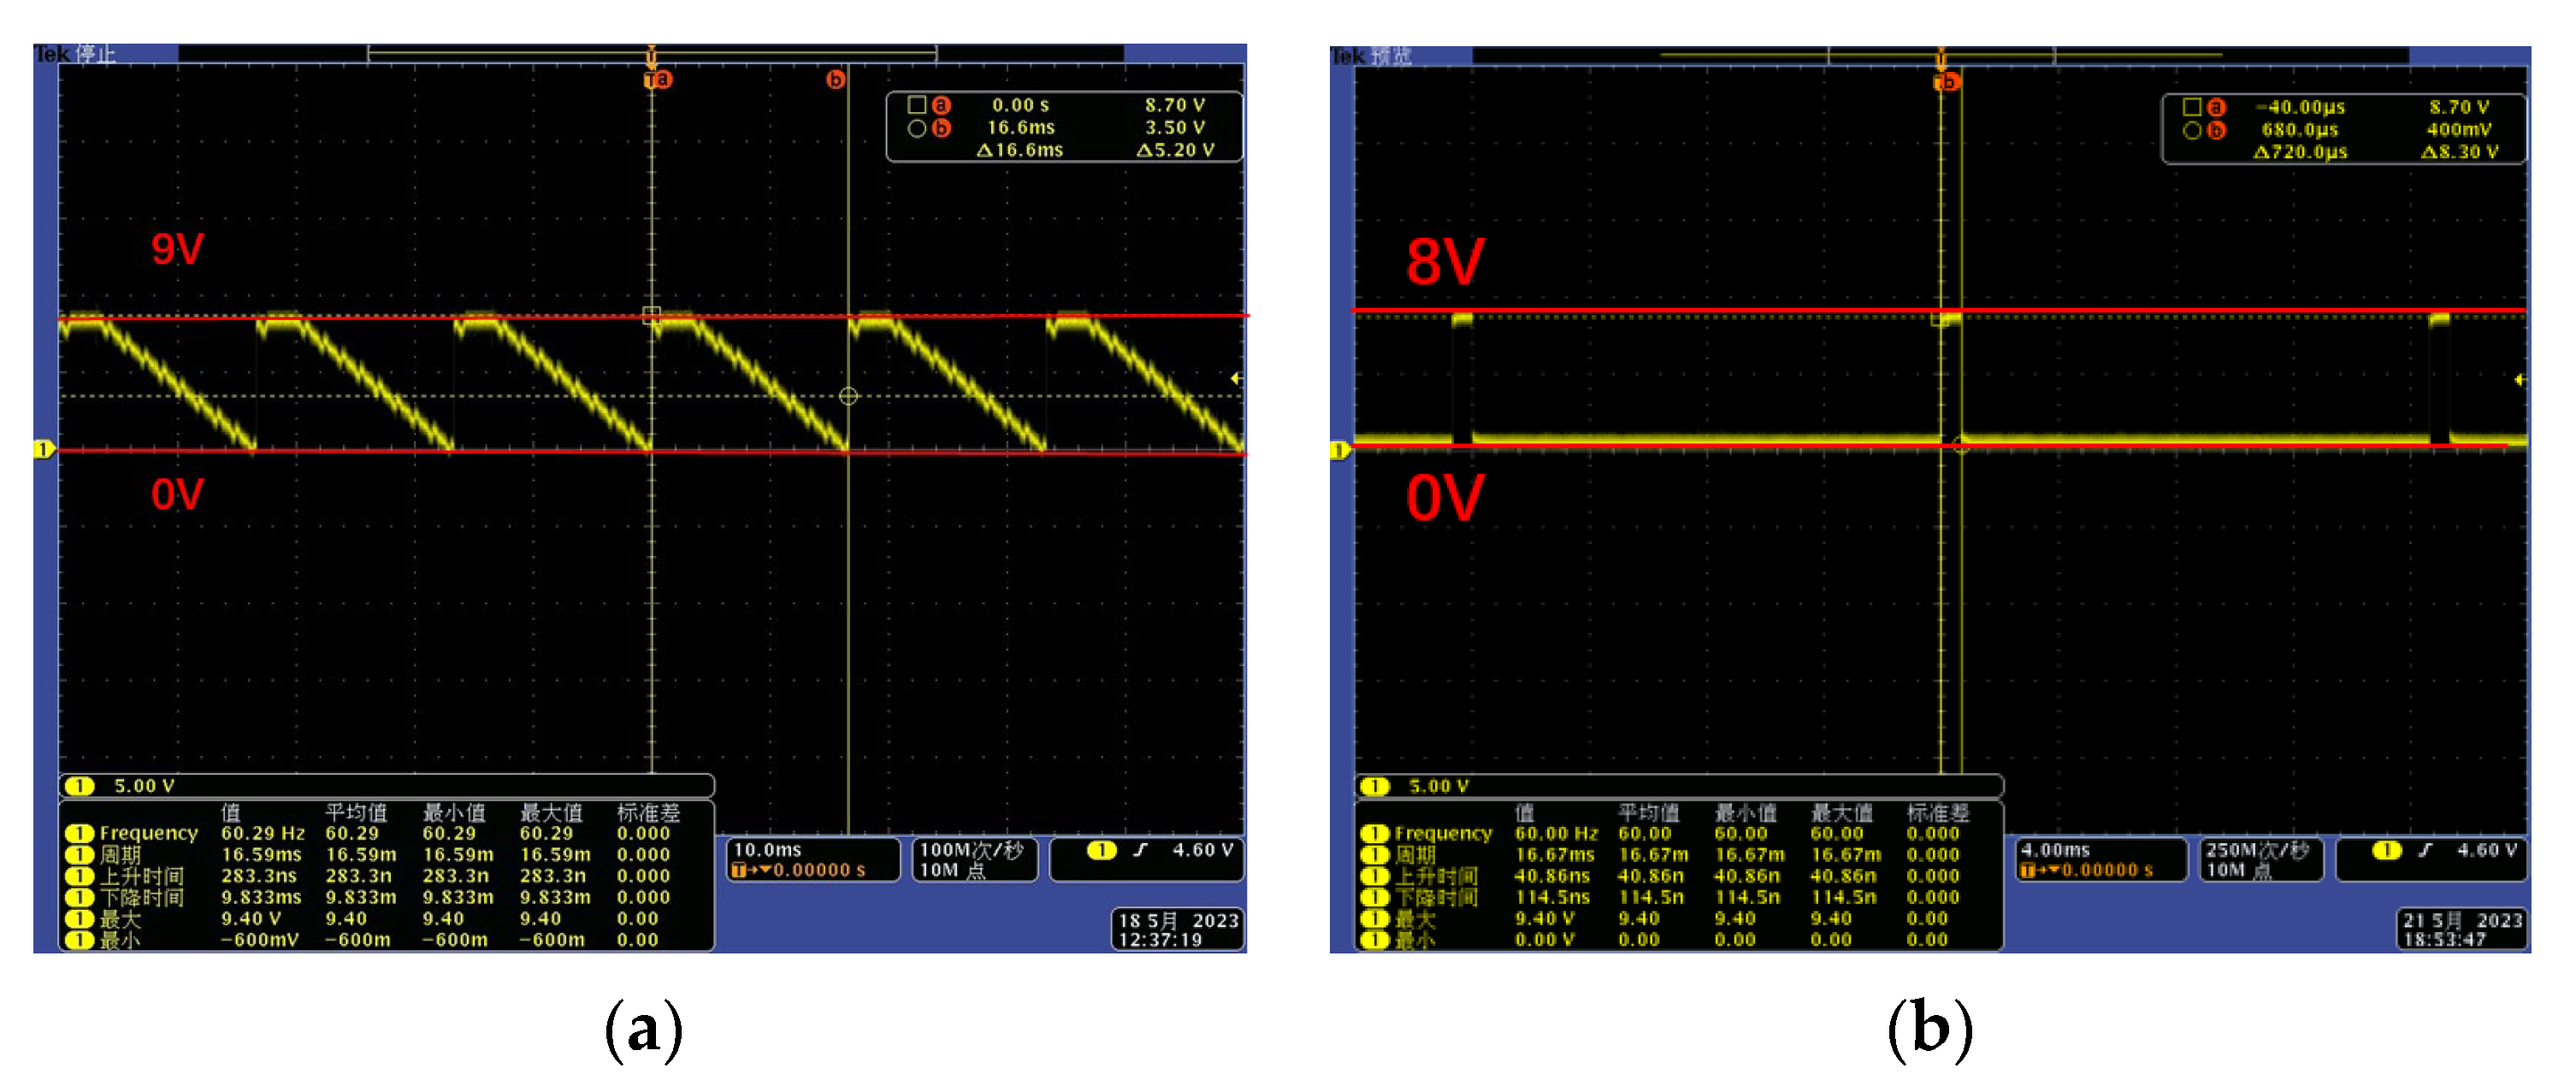Click trigger level arrow on left scope's right edge
The width and height of the screenshot is (2576, 1086).
click(x=1236, y=378)
